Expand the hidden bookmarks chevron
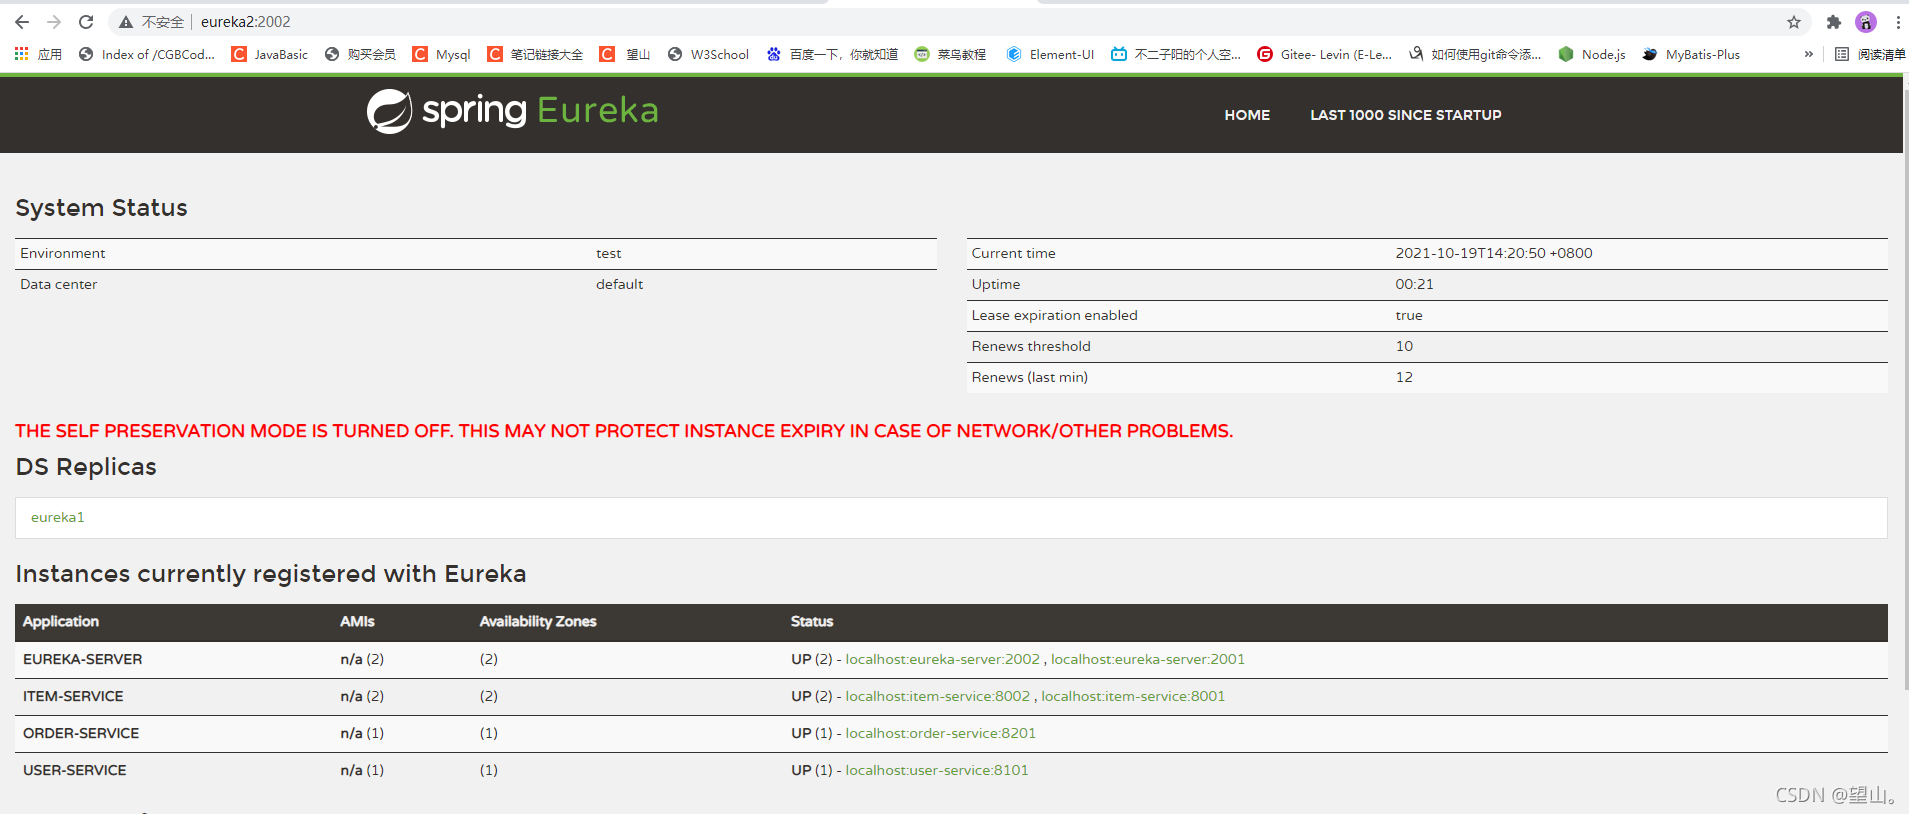Screen dimensions: 1909x814 pos(1808,54)
